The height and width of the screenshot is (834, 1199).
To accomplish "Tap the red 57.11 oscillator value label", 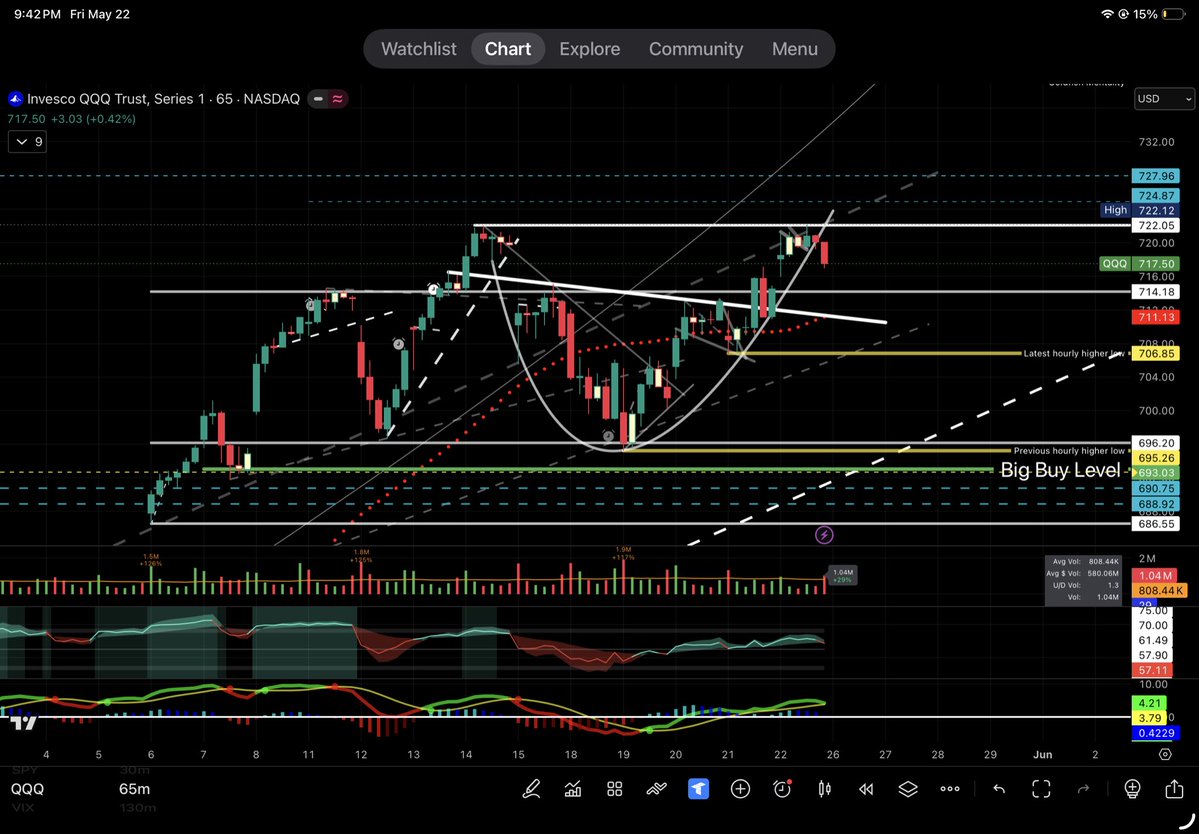I will [x=1152, y=670].
